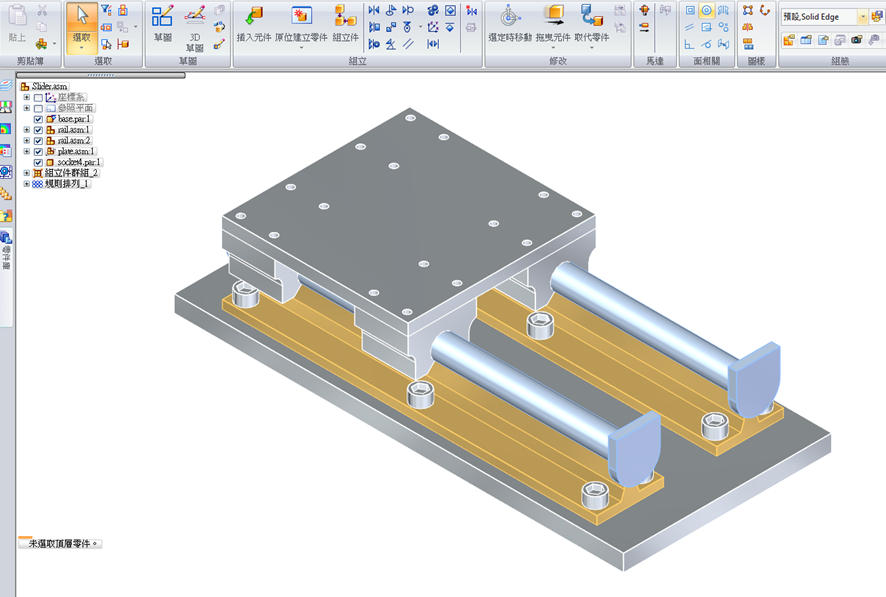The image size is (886, 597).
Task: Click the camera icon in 組態 group
Action: tap(857, 40)
